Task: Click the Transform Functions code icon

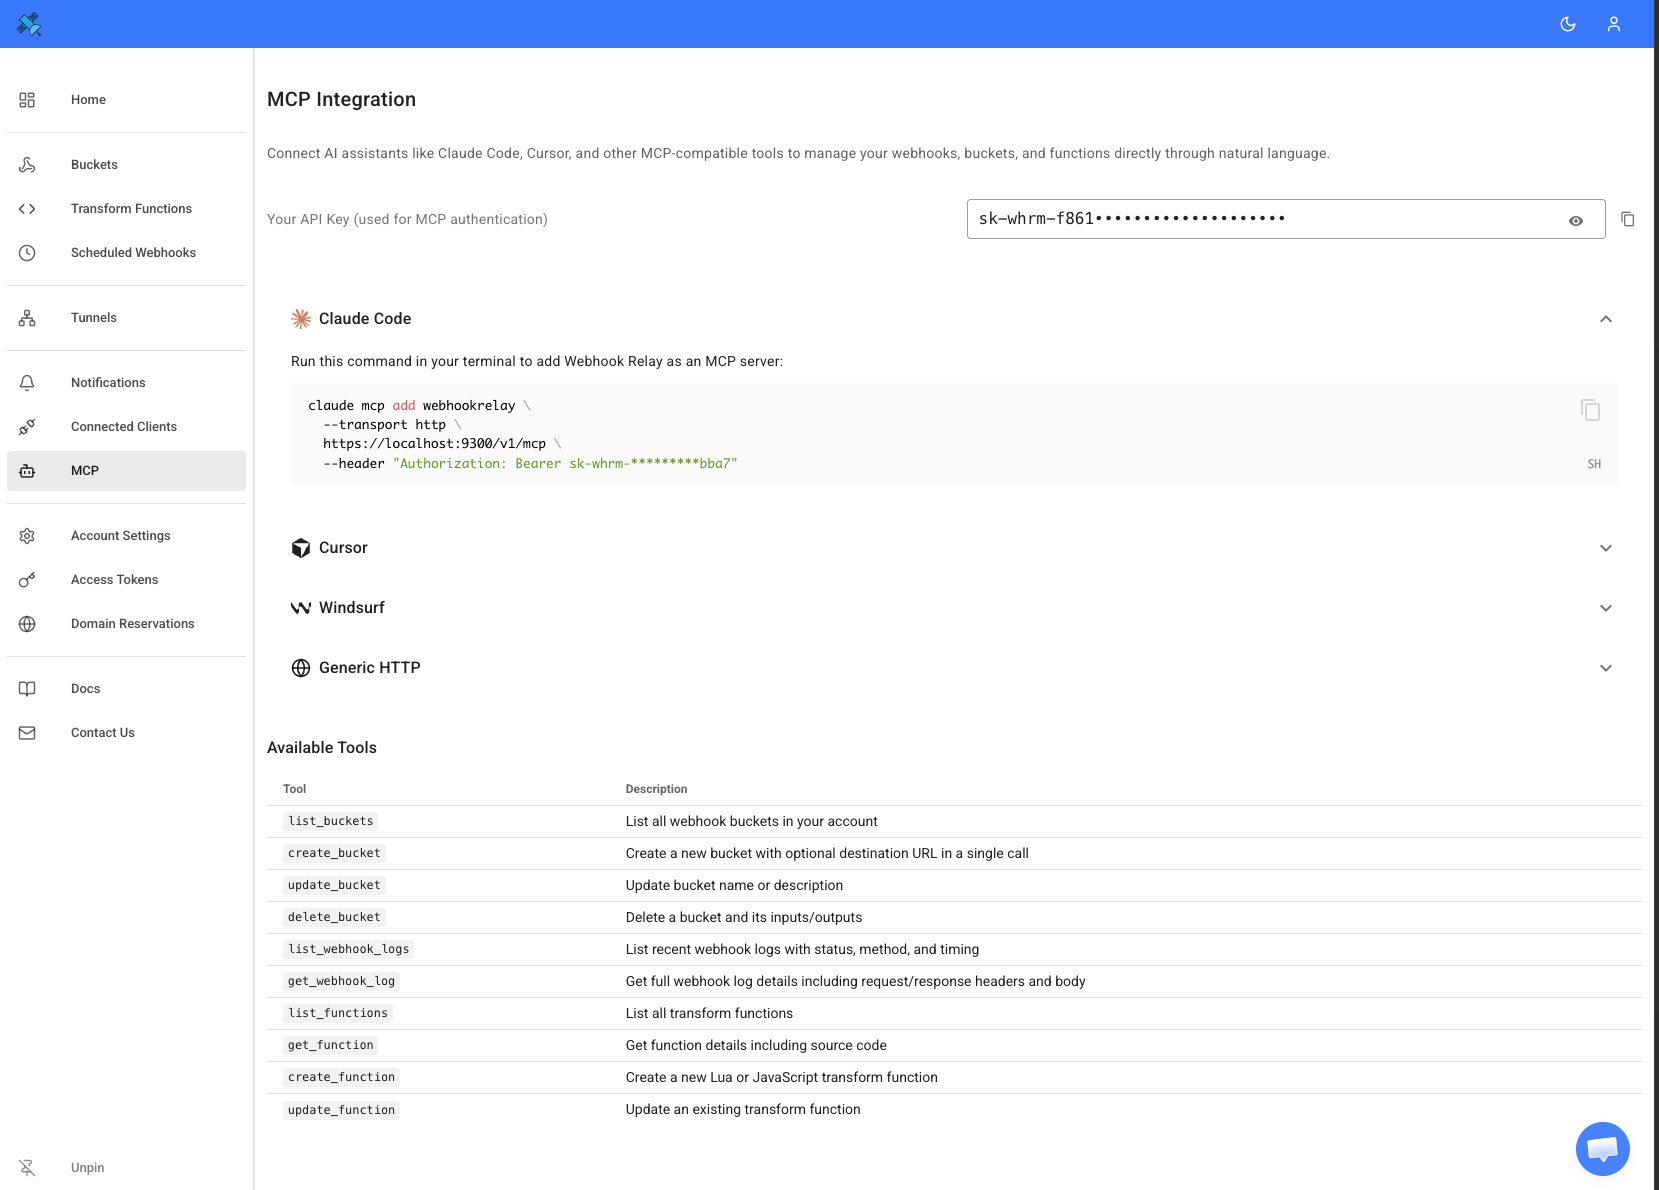Action: (x=27, y=208)
